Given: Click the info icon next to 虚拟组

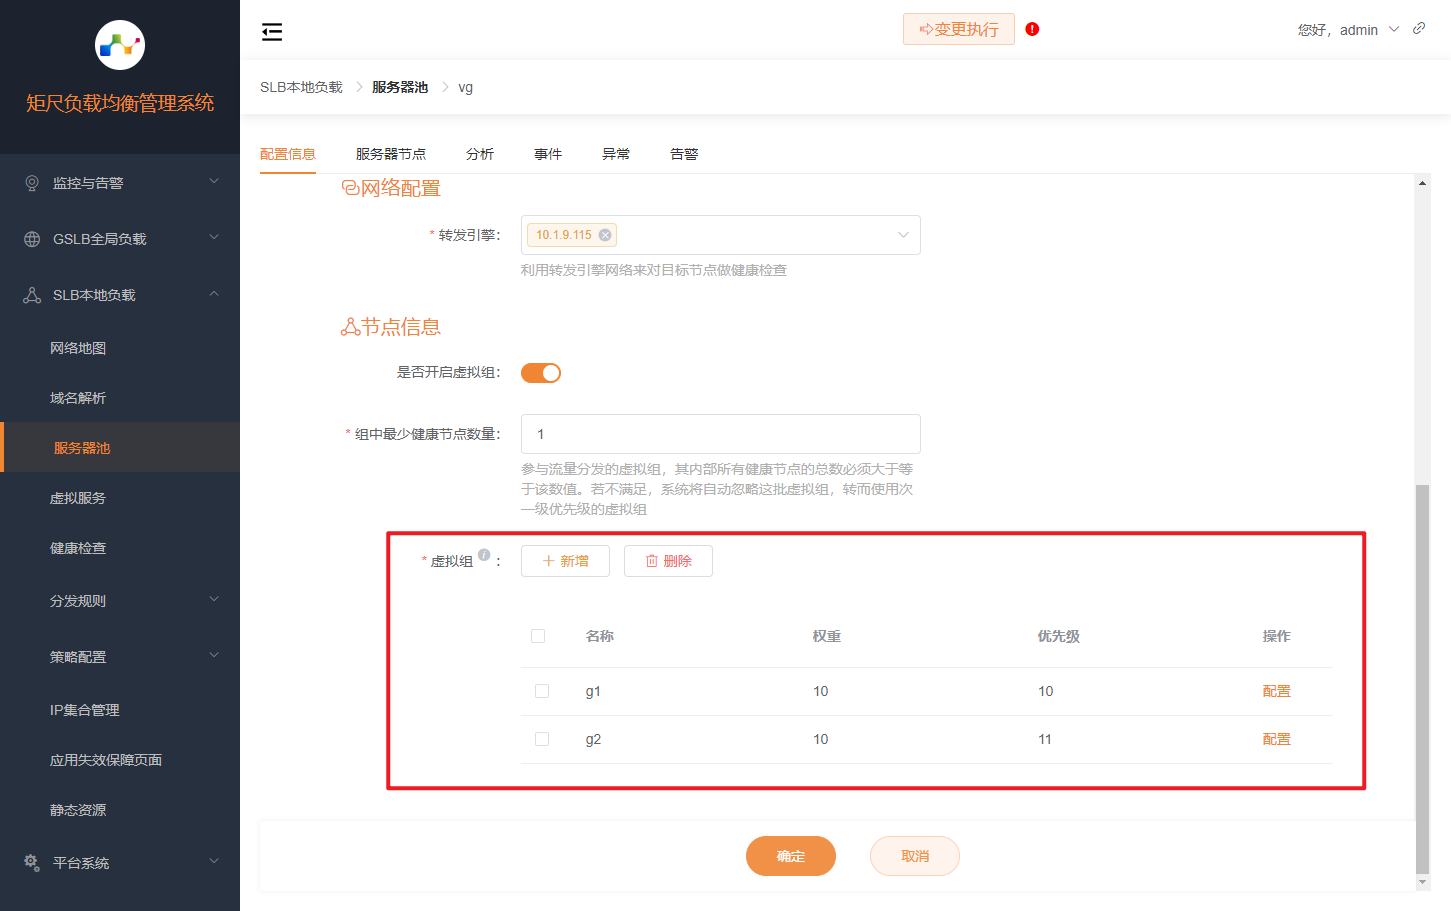Looking at the screenshot, I should pos(484,555).
